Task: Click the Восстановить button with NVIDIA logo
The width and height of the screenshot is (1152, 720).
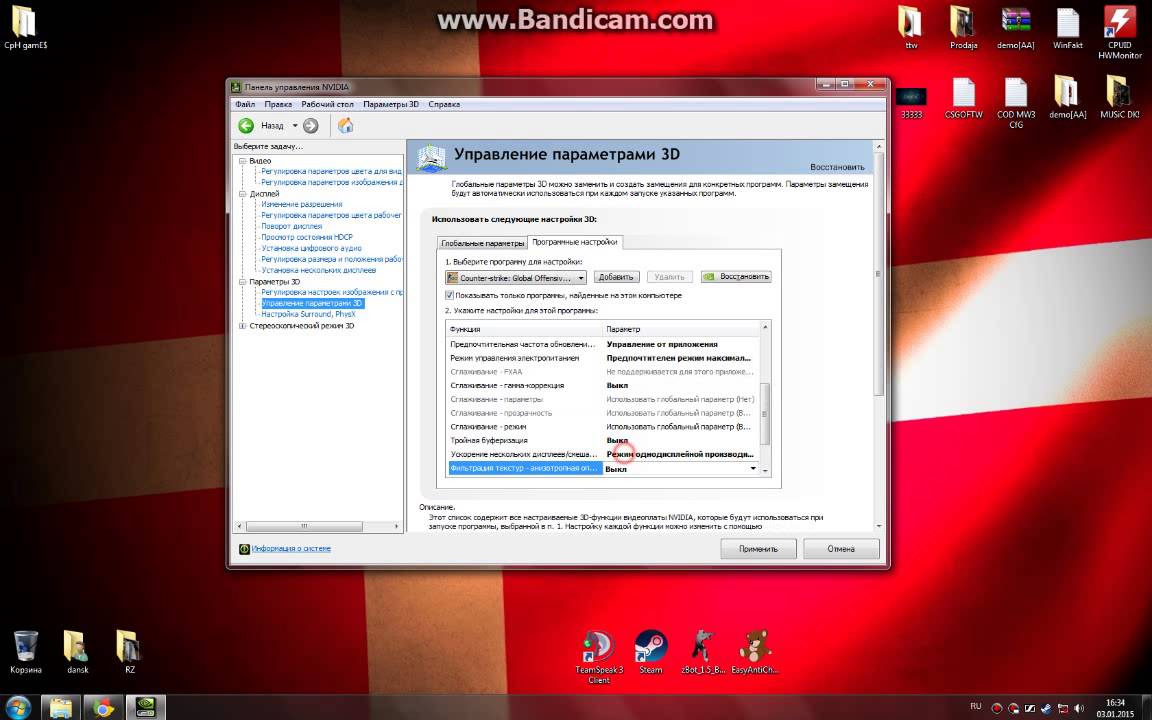Action: [735, 277]
